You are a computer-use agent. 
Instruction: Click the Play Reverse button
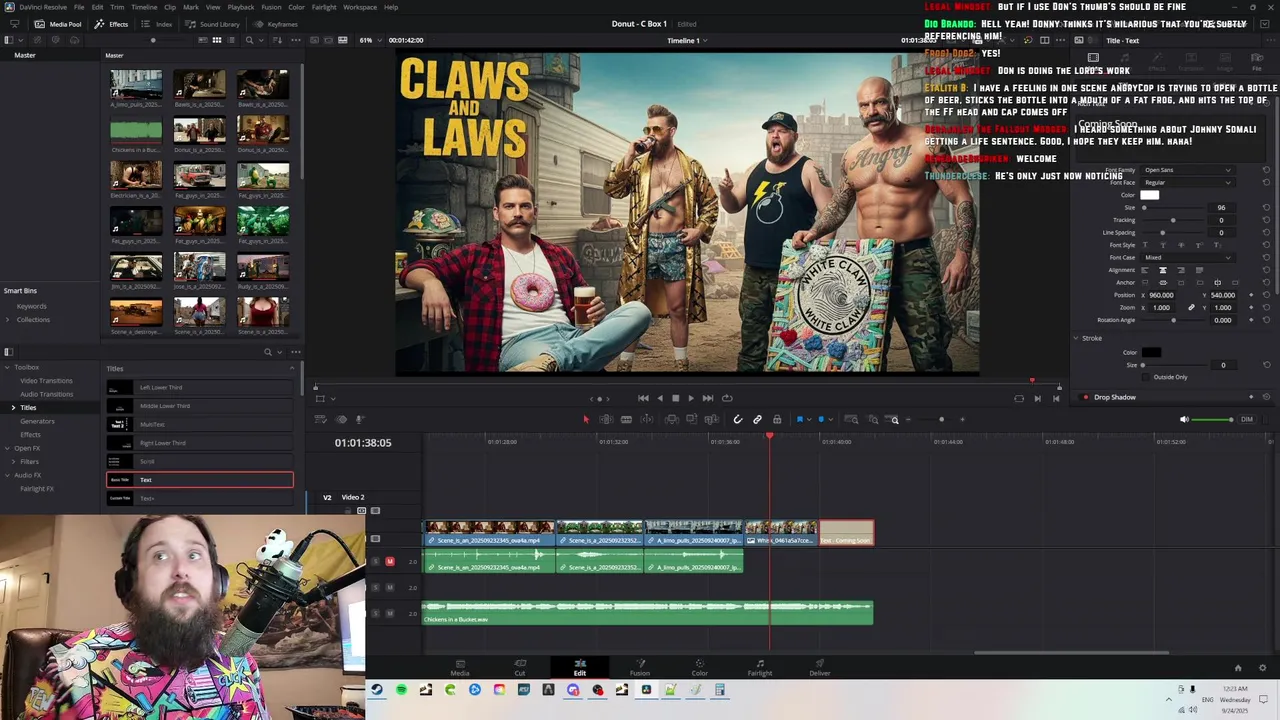click(x=659, y=398)
